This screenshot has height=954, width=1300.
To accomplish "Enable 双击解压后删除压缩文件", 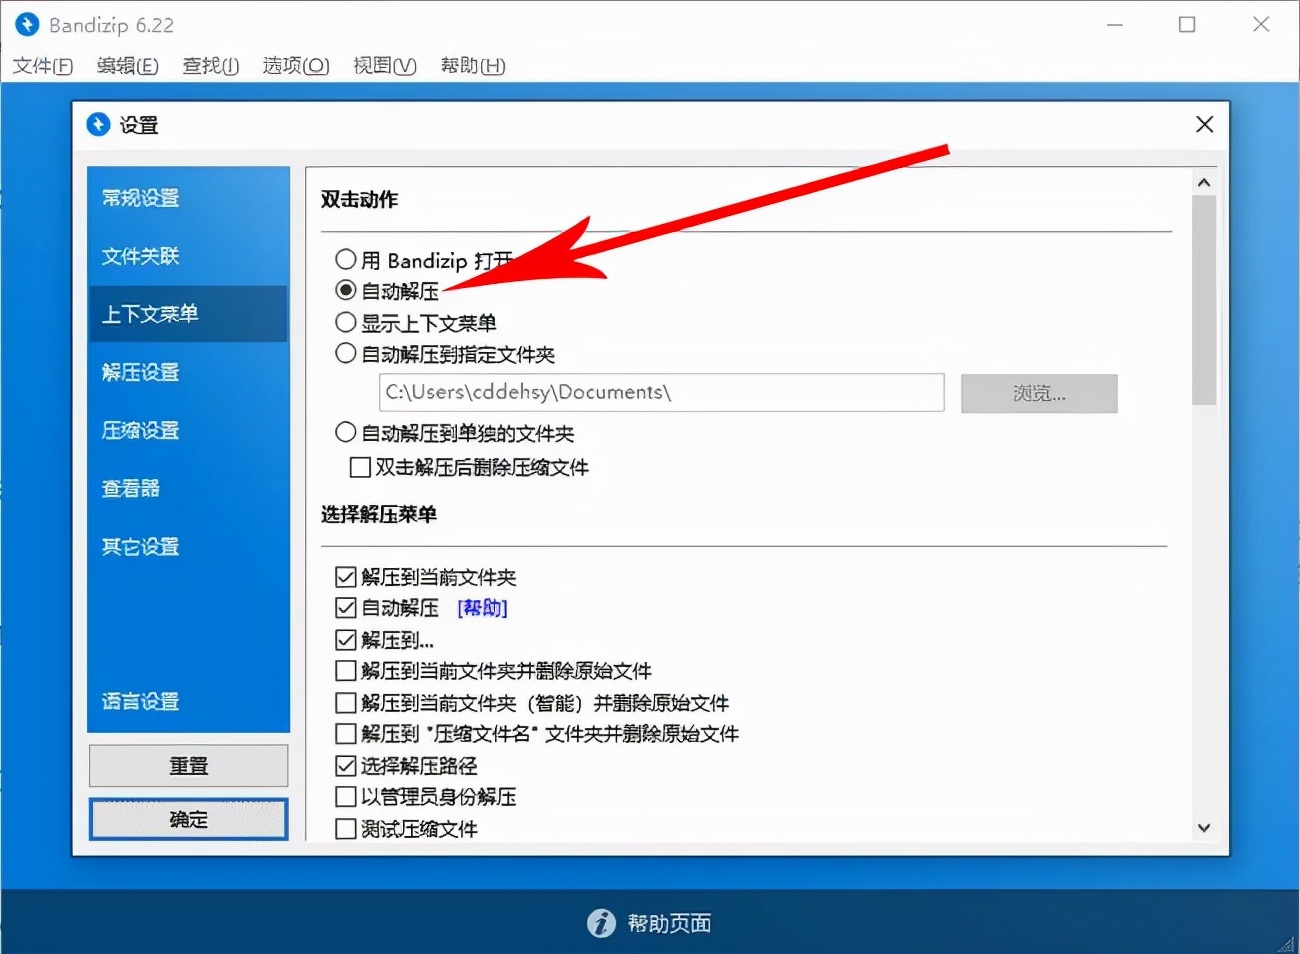I will [360, 467].
